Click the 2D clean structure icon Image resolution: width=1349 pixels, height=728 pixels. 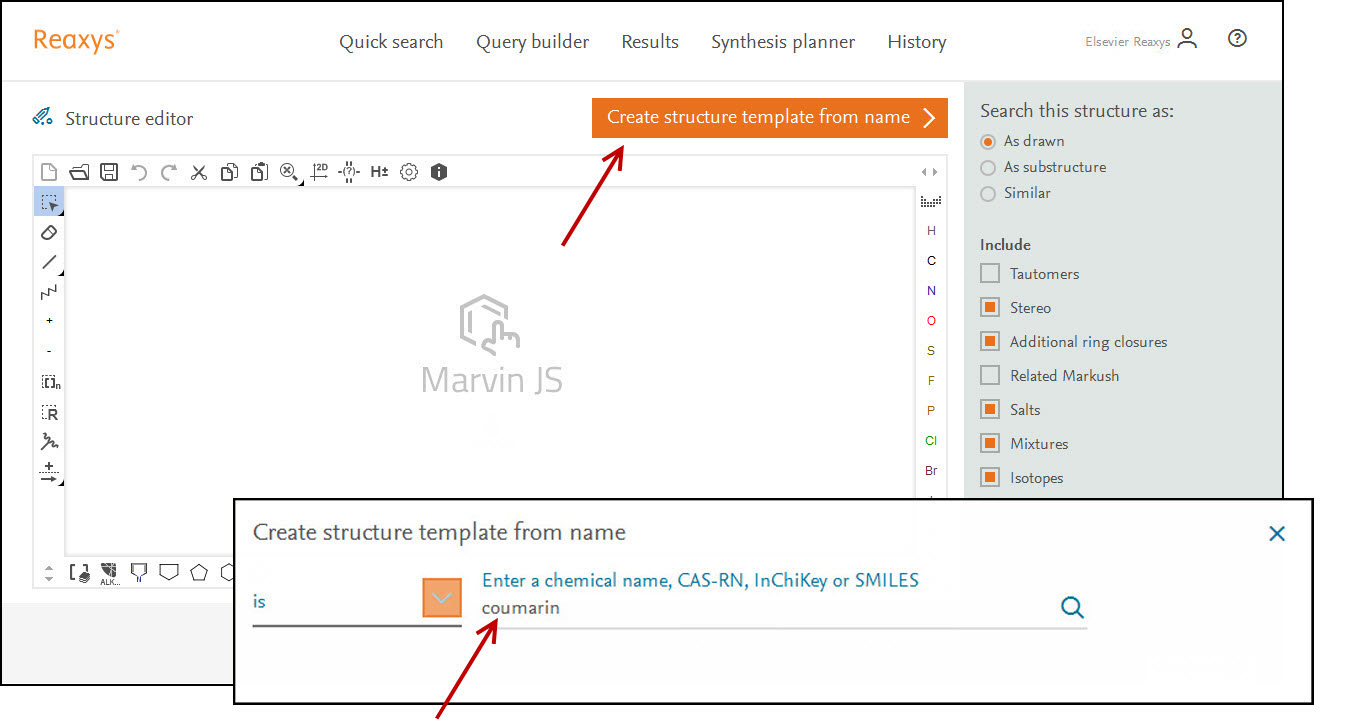(x=319, y=172)
